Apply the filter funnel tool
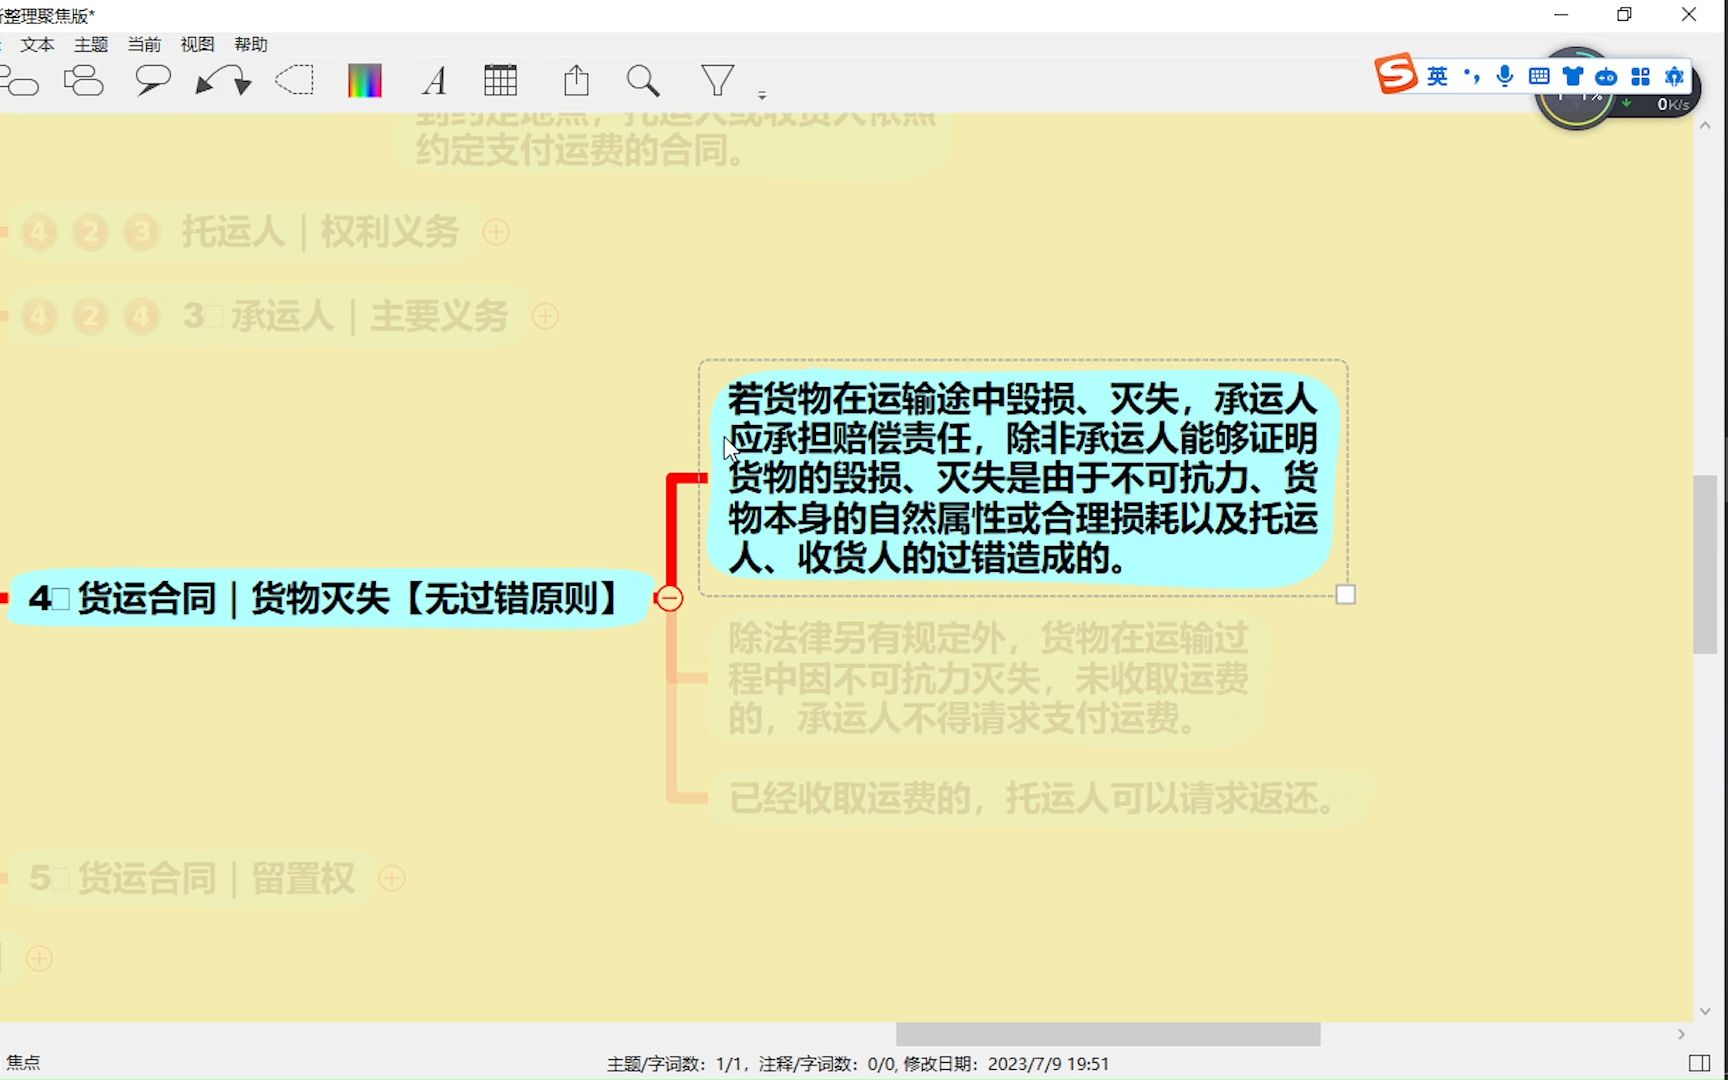This screenshot has height=1080, width=1728. 717,80
